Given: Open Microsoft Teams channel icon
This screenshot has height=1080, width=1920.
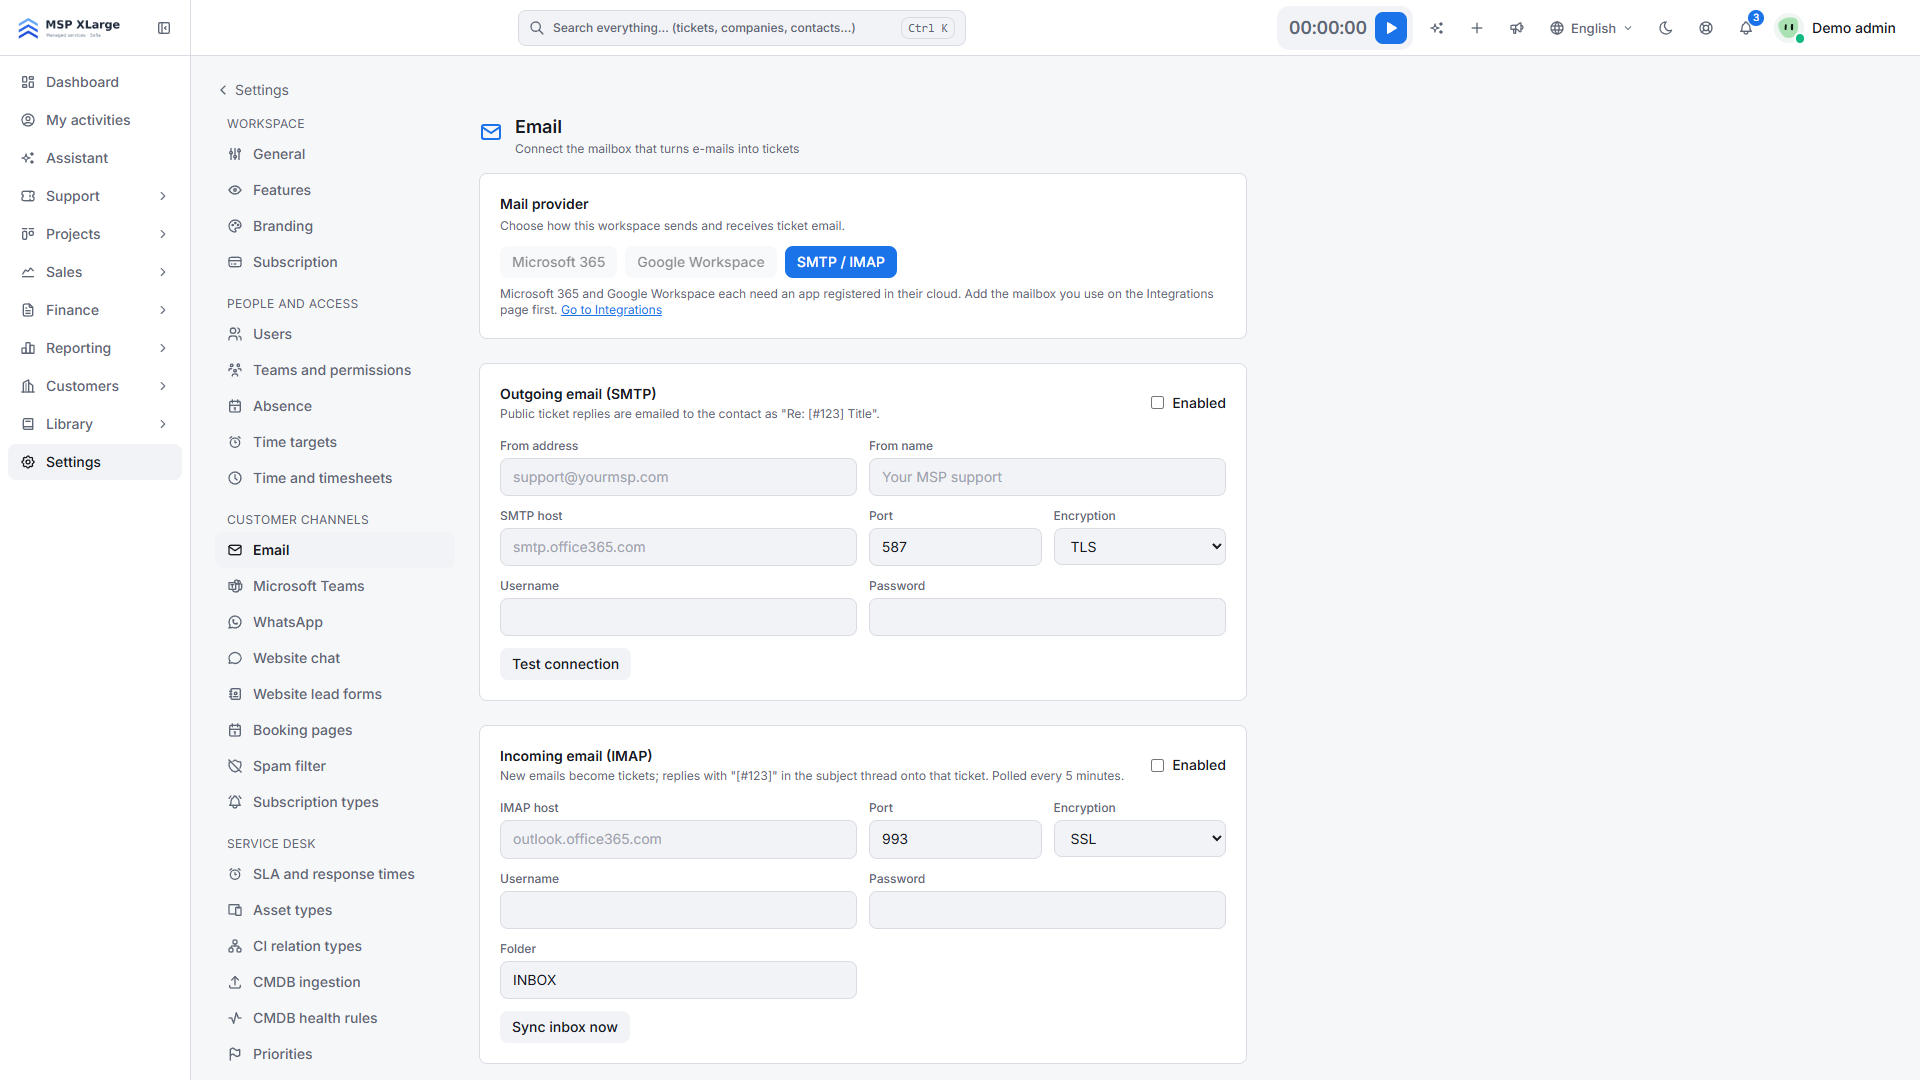Looking at the screenshot, I should point(235,586).
